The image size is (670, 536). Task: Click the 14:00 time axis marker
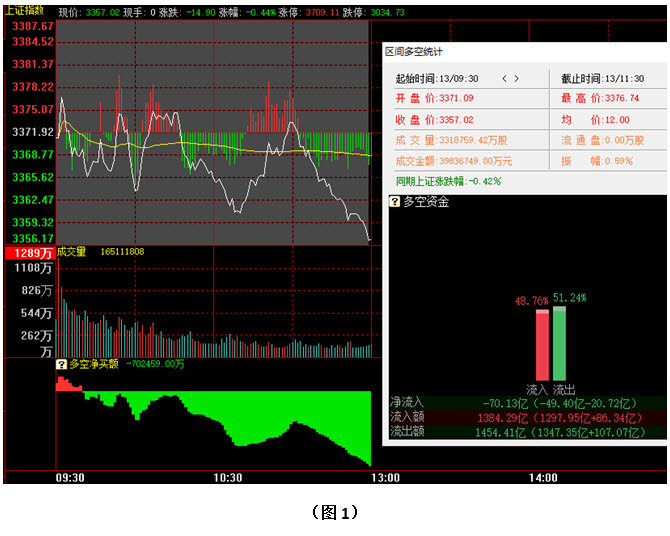542,478
